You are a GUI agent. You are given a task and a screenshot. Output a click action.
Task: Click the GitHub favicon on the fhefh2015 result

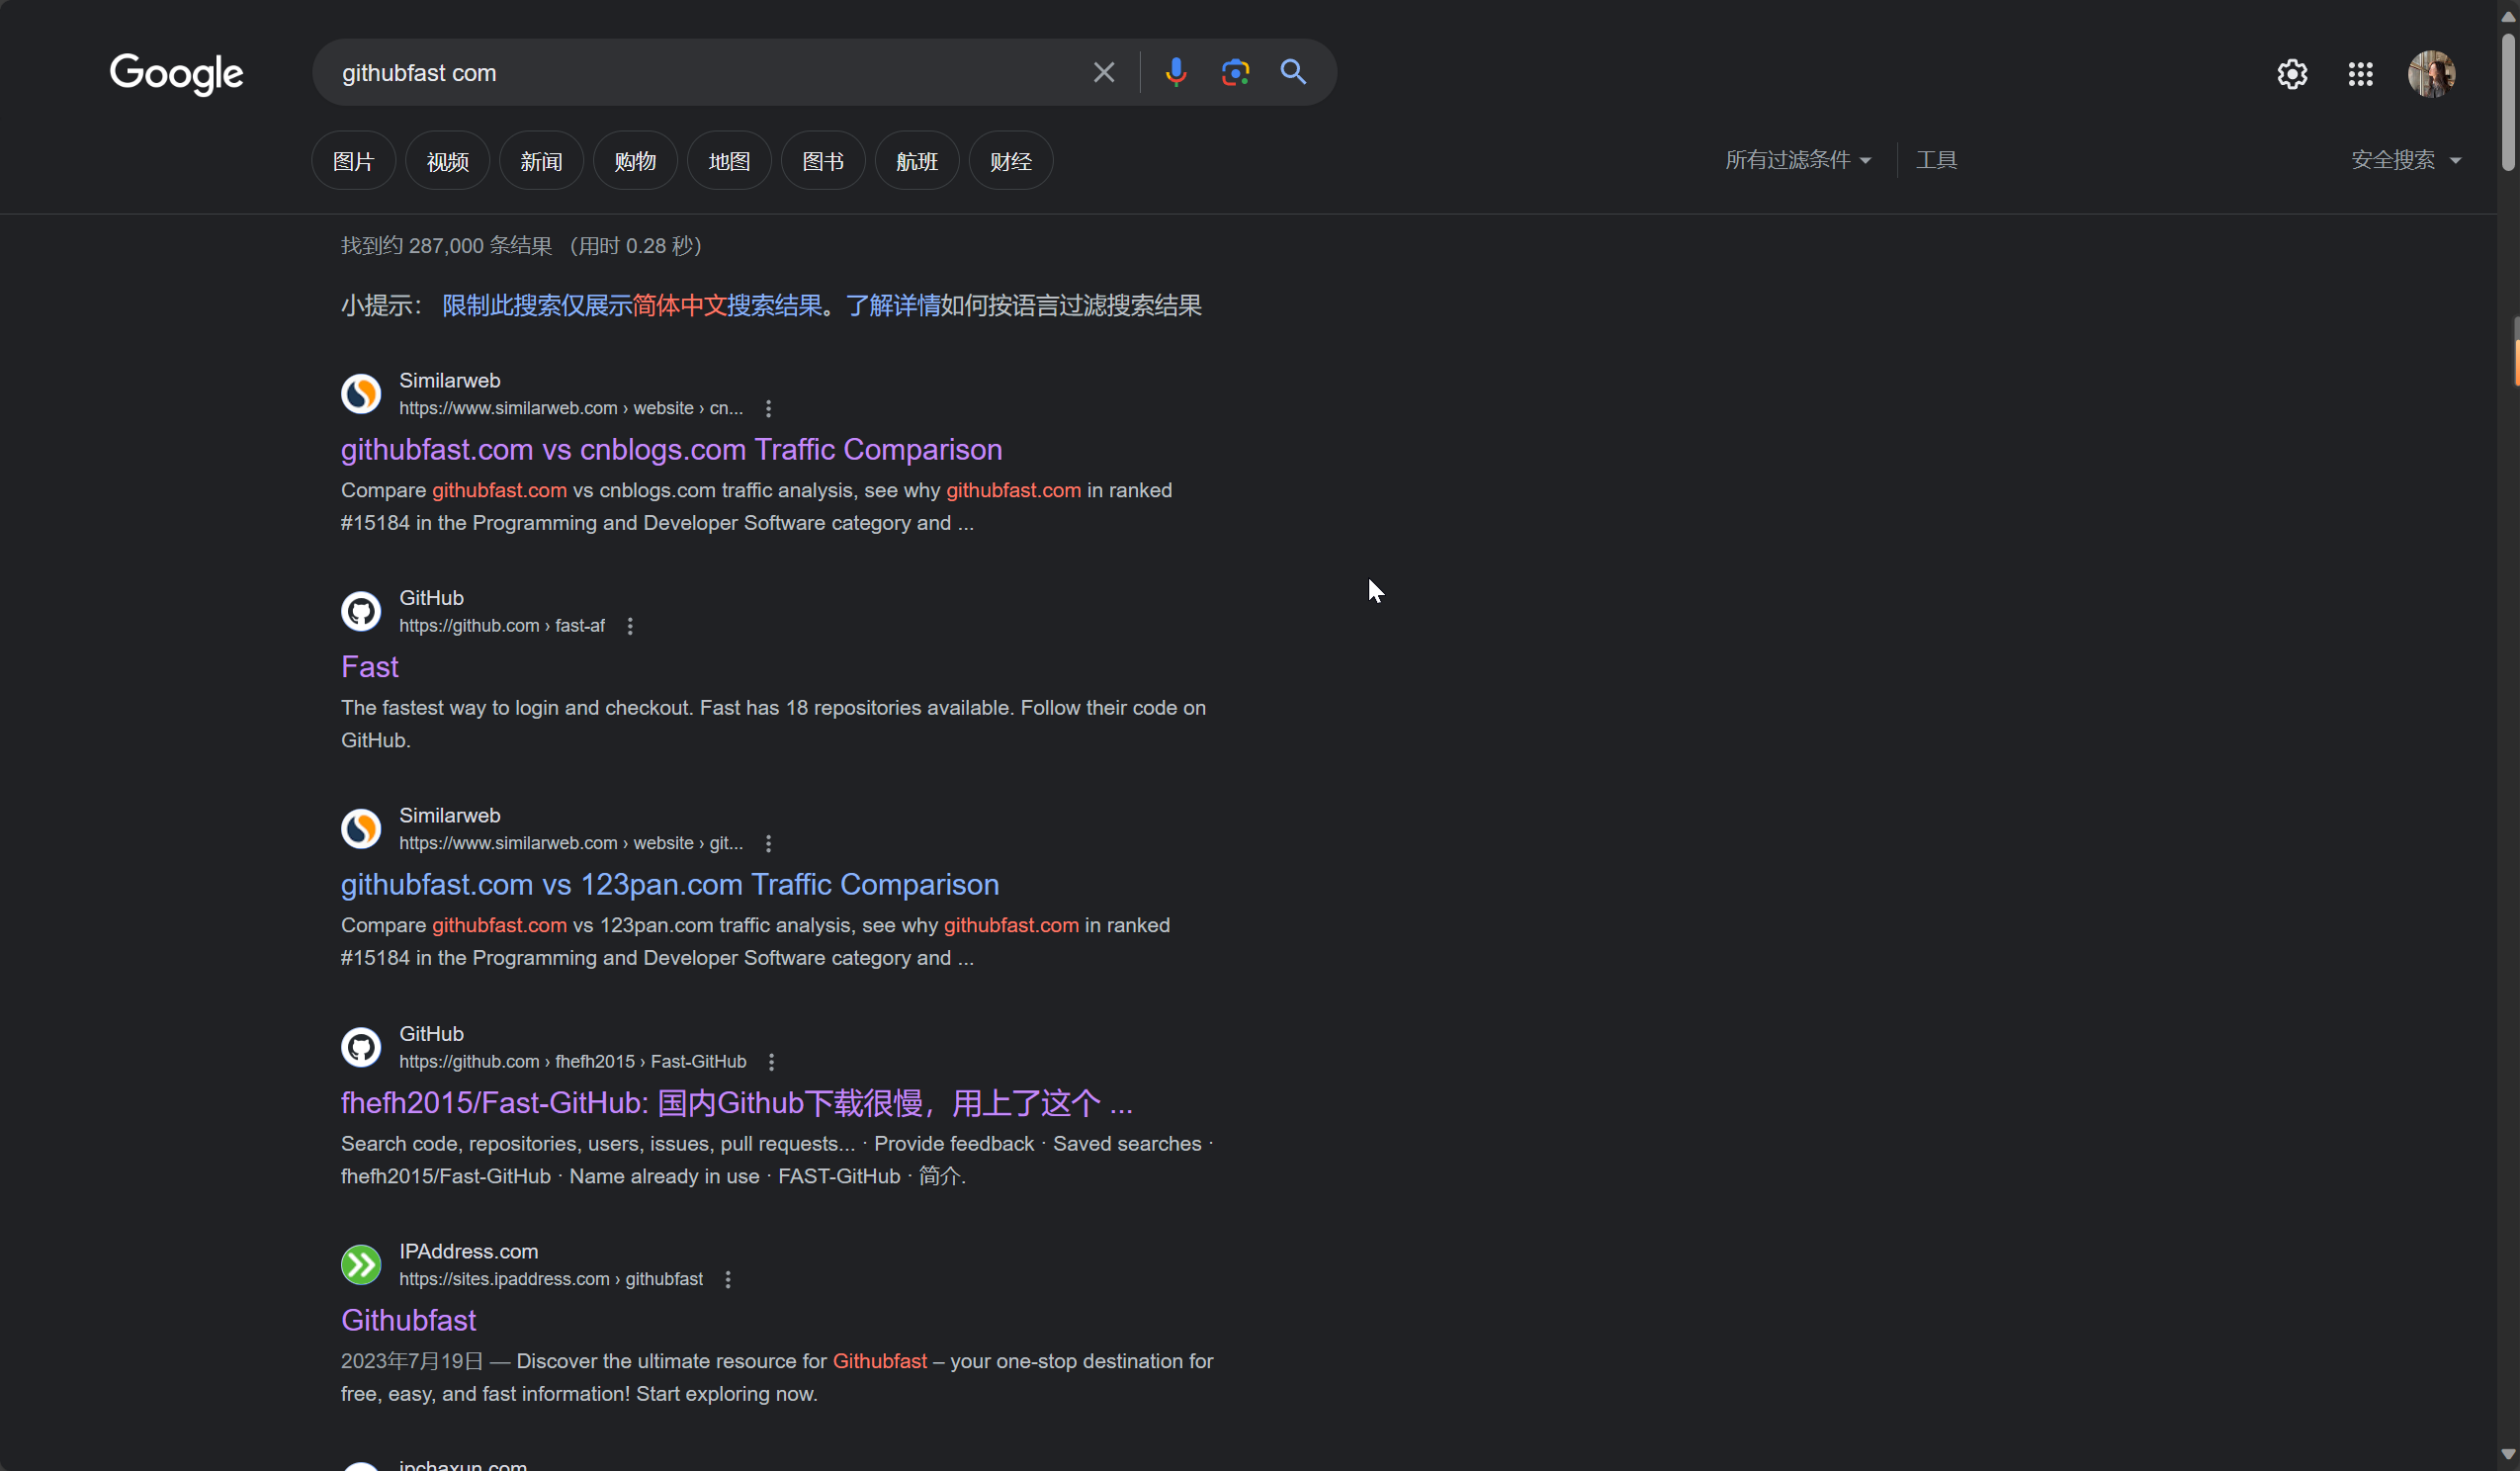point(360,1046)
